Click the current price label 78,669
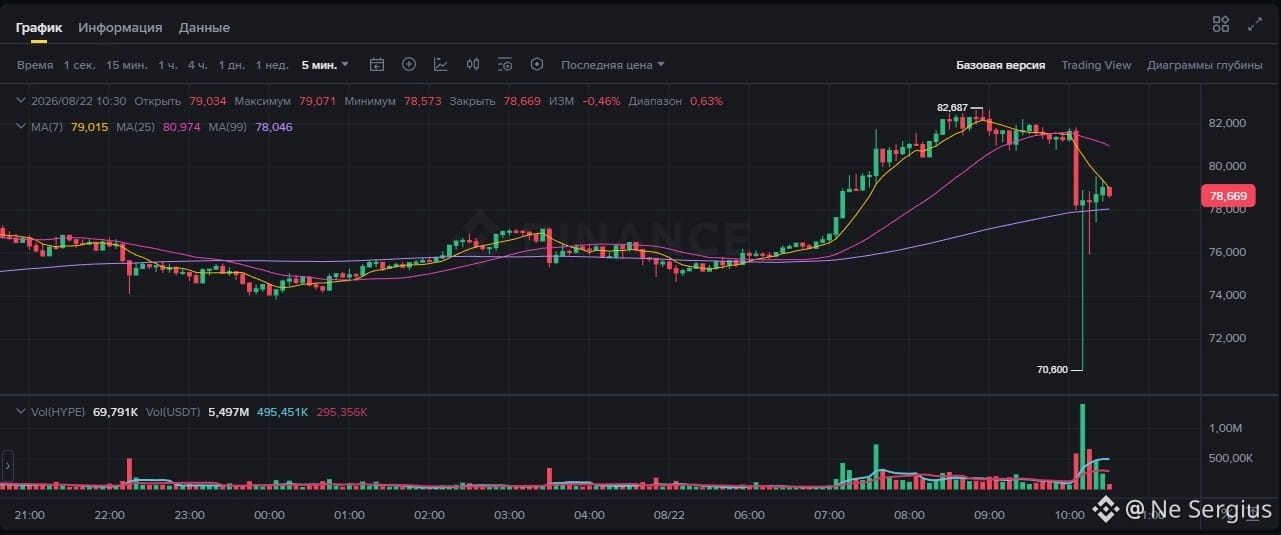 [x=1228, y=197]
